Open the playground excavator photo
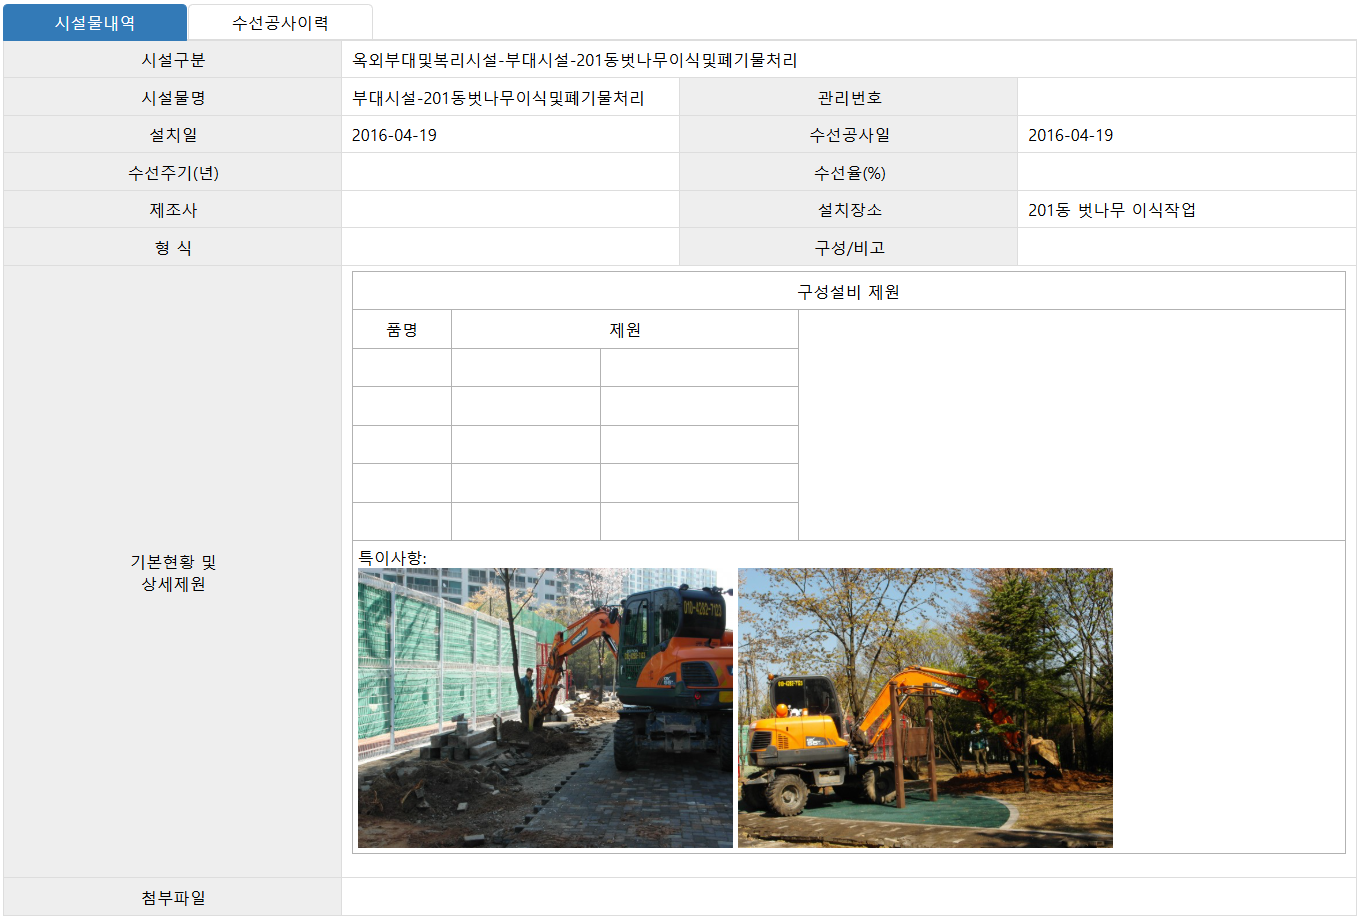The image size is (1358, 917). 925,708
